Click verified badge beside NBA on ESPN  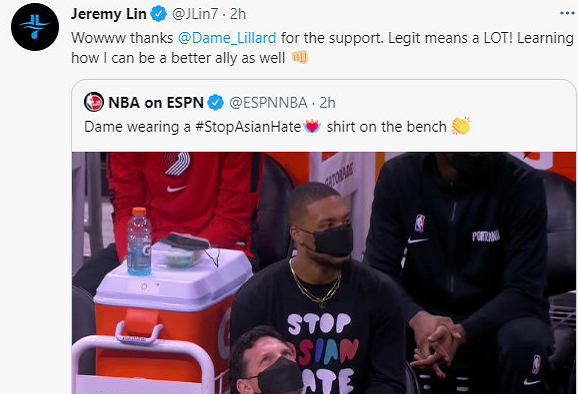216,102
